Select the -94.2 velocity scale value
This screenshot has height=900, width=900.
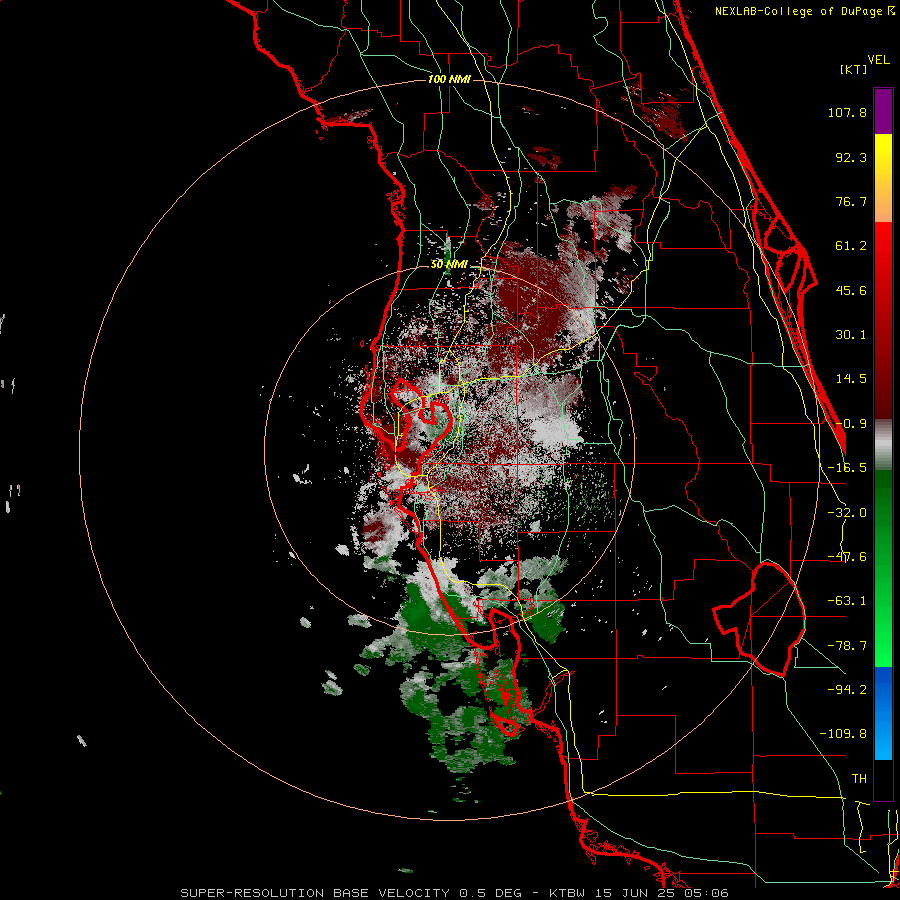pos(847,689)
